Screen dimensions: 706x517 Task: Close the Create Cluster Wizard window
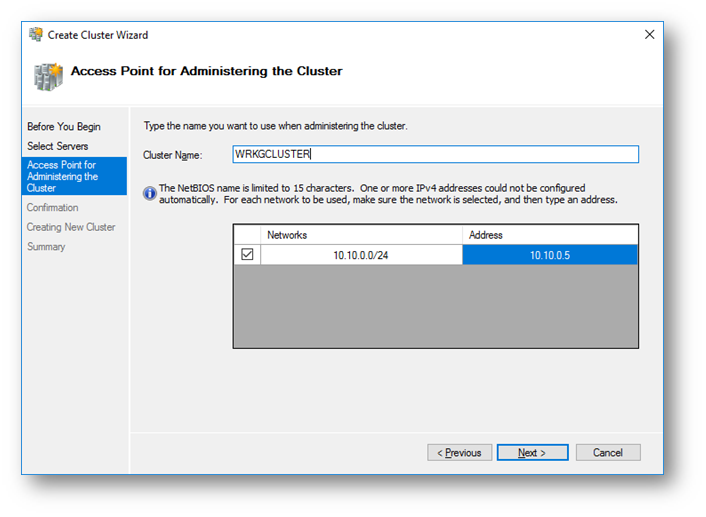coord(649,34)
